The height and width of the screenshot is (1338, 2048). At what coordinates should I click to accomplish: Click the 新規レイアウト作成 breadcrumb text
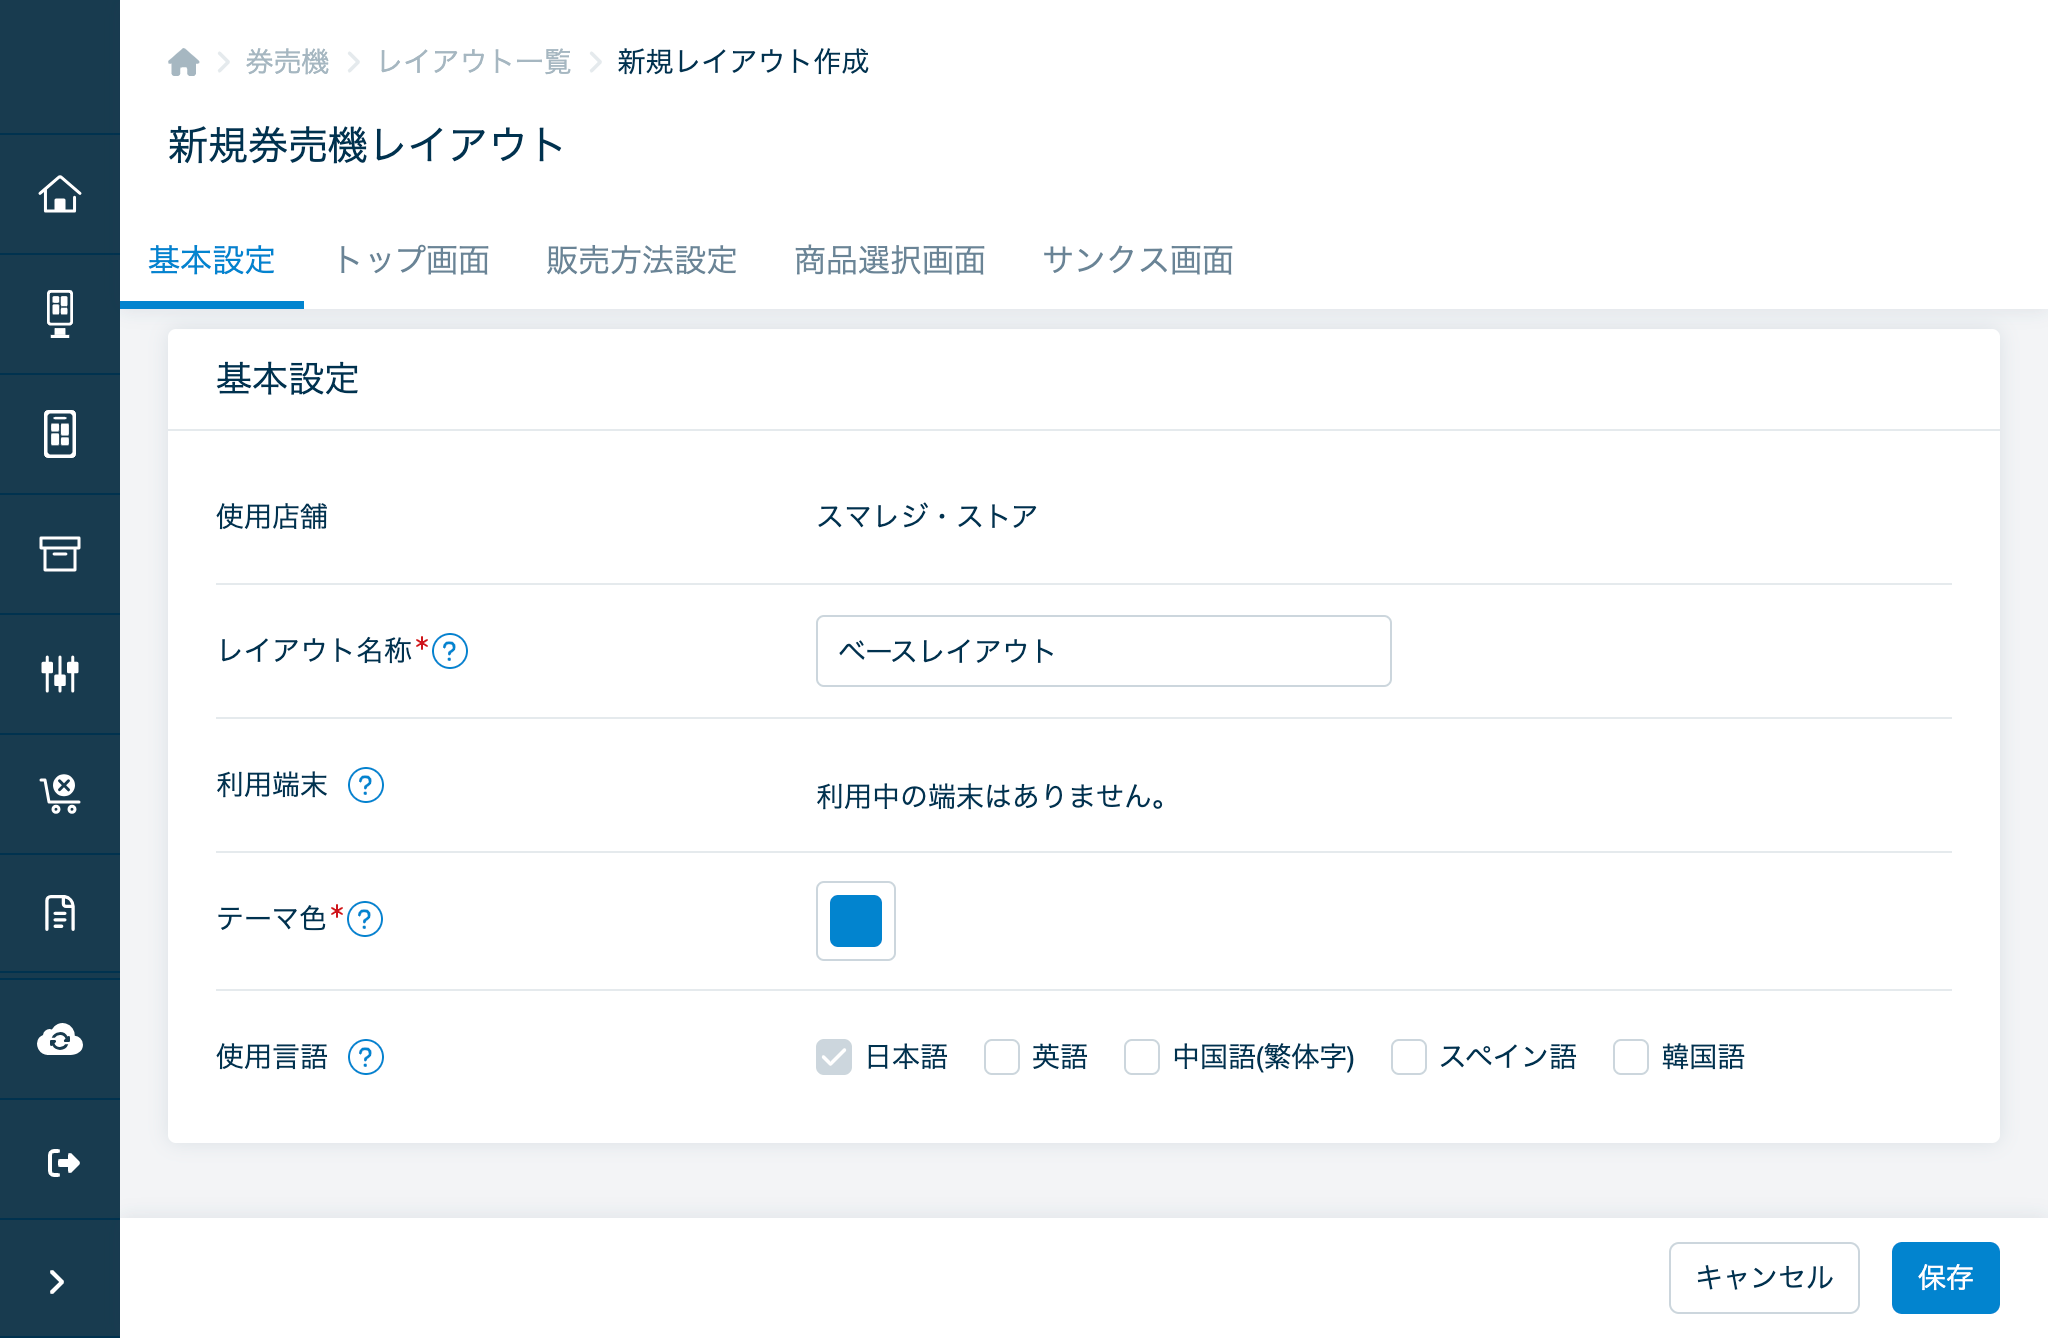click(x=743, y=62)
